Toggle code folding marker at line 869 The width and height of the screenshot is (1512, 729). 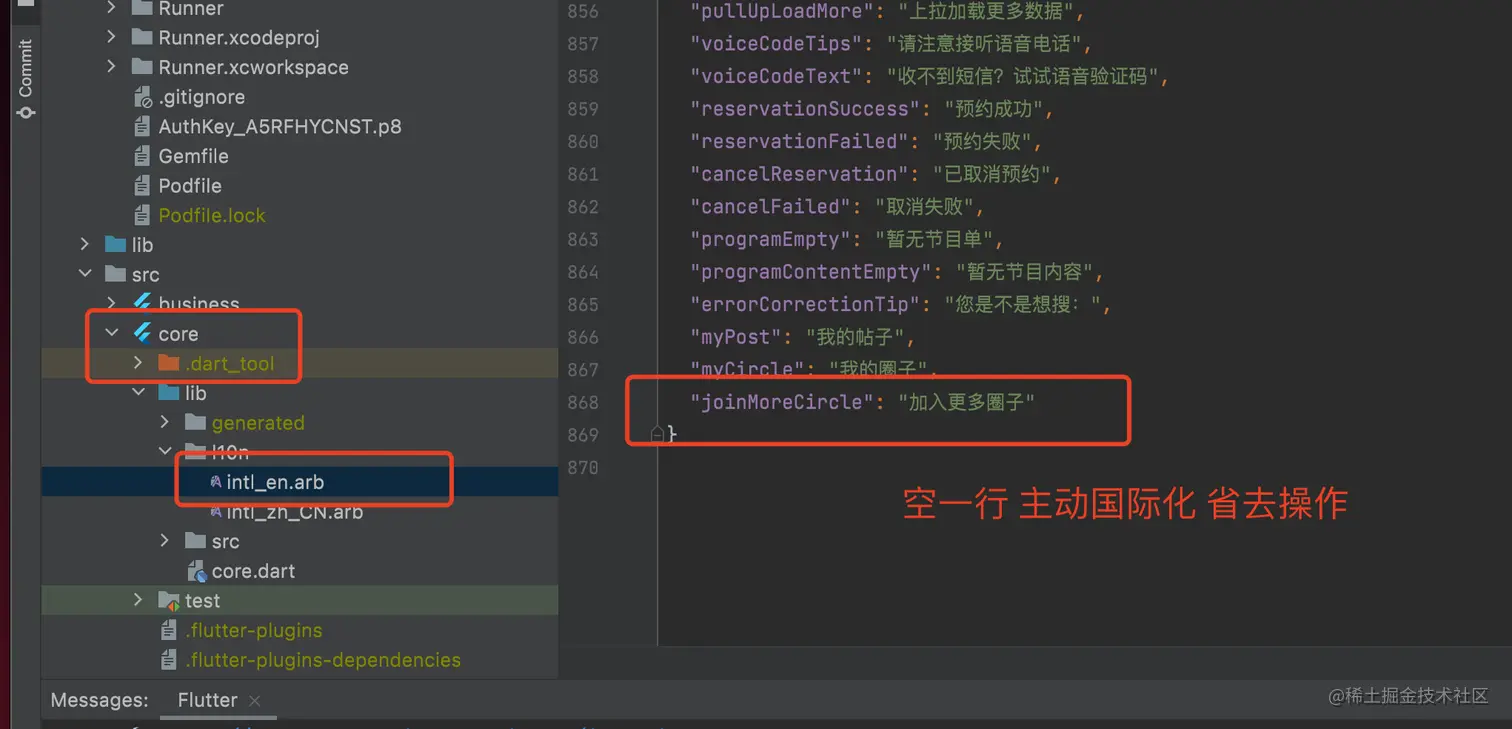658,434
